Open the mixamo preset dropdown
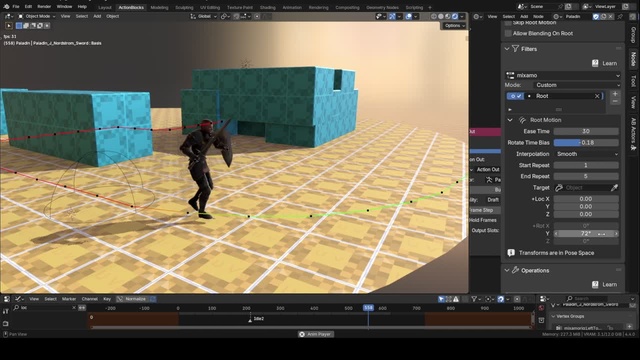 point(563,75)
